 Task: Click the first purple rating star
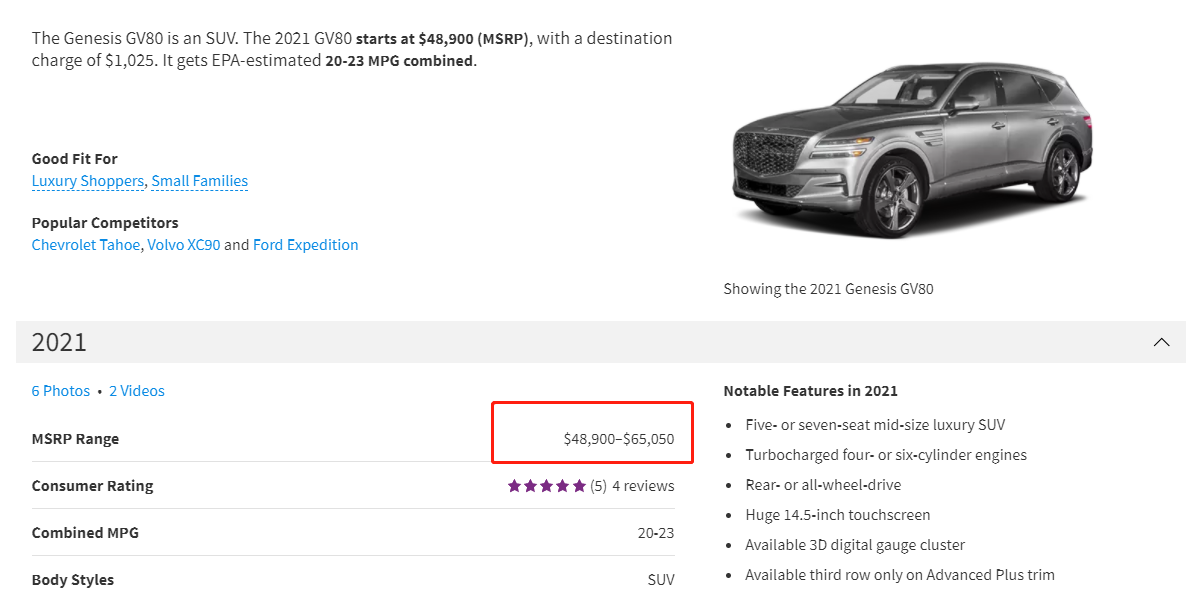coord(515,486)
